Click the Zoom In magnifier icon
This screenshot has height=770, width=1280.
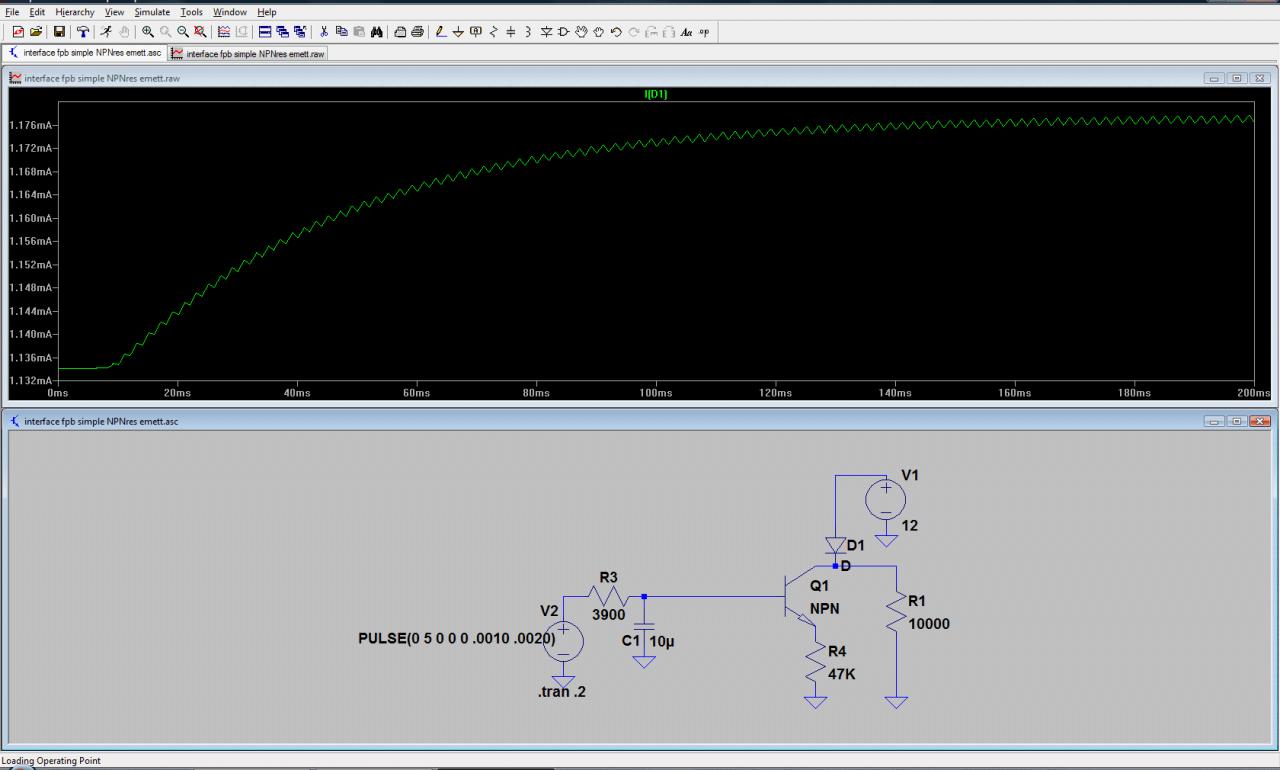[148, 32]
